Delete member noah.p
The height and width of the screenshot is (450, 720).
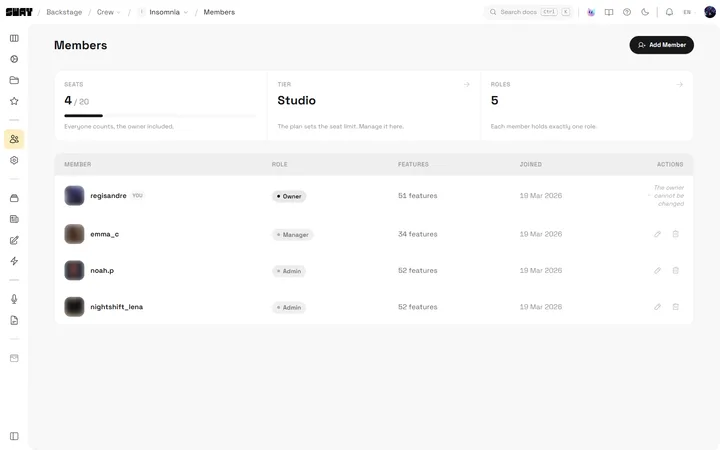(675, 270)
